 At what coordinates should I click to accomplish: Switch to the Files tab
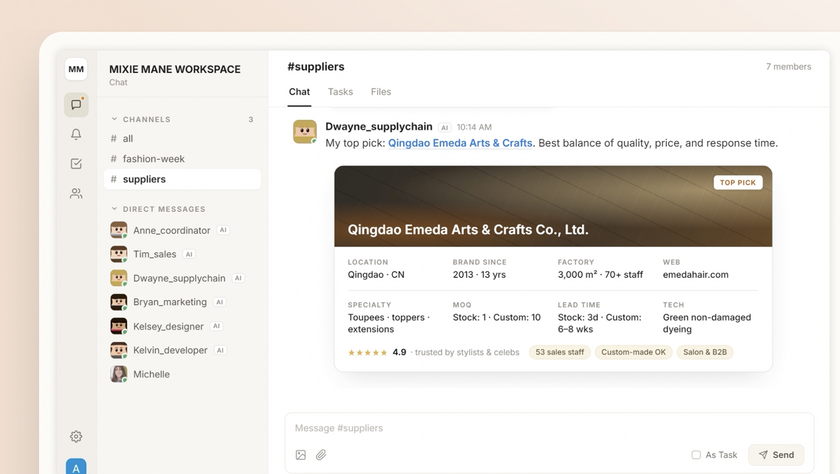coord(381,92)
